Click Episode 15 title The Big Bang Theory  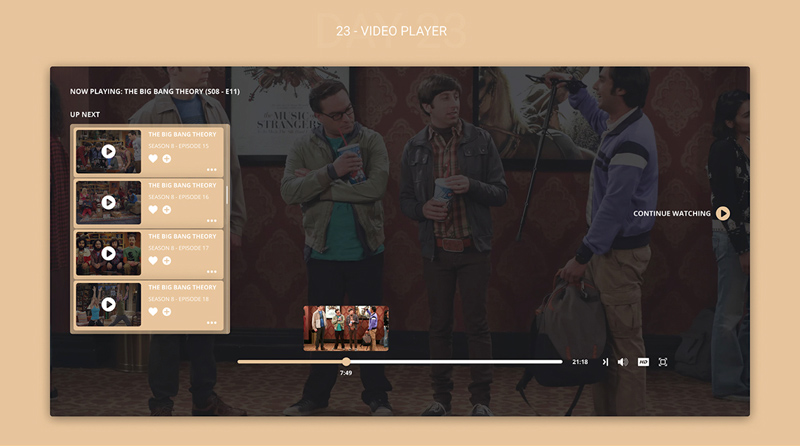click(182, 134)
